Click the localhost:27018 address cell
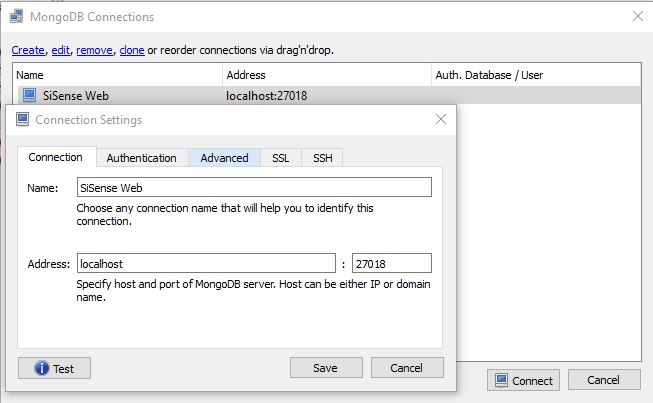Screen dimensions: 653x403 267,96
